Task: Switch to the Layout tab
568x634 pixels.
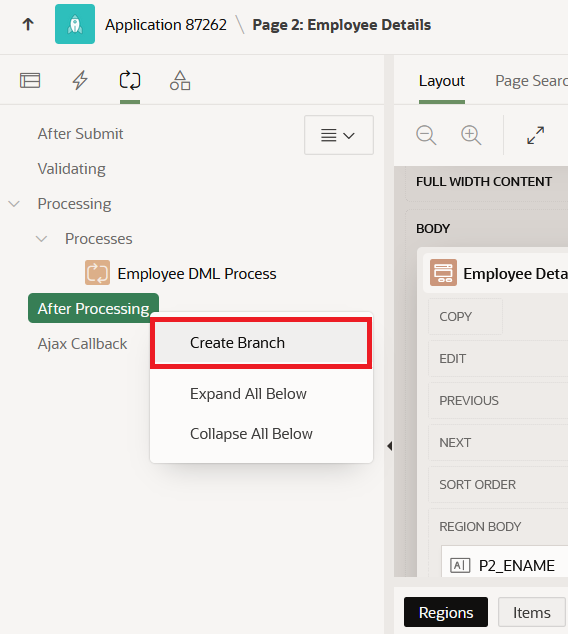Action: [441, 81]
